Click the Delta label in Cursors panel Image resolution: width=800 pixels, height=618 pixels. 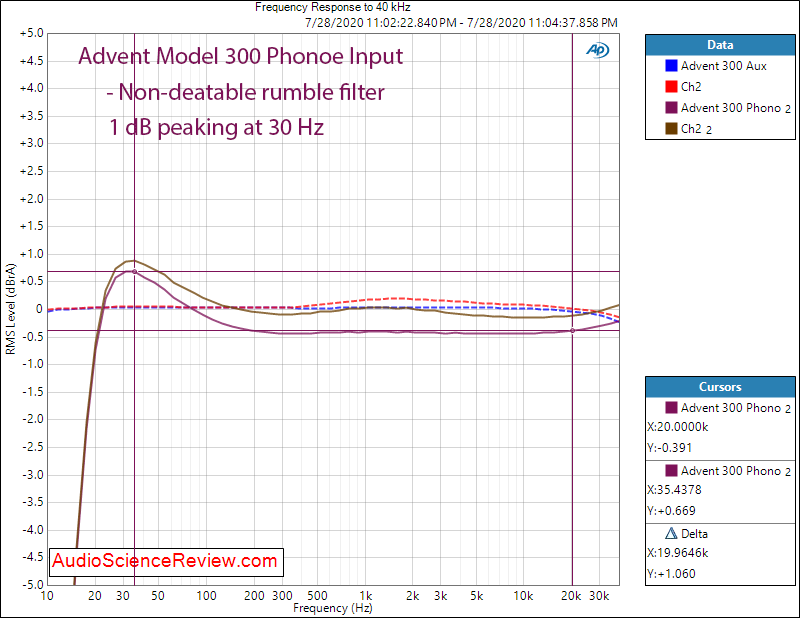694,534
